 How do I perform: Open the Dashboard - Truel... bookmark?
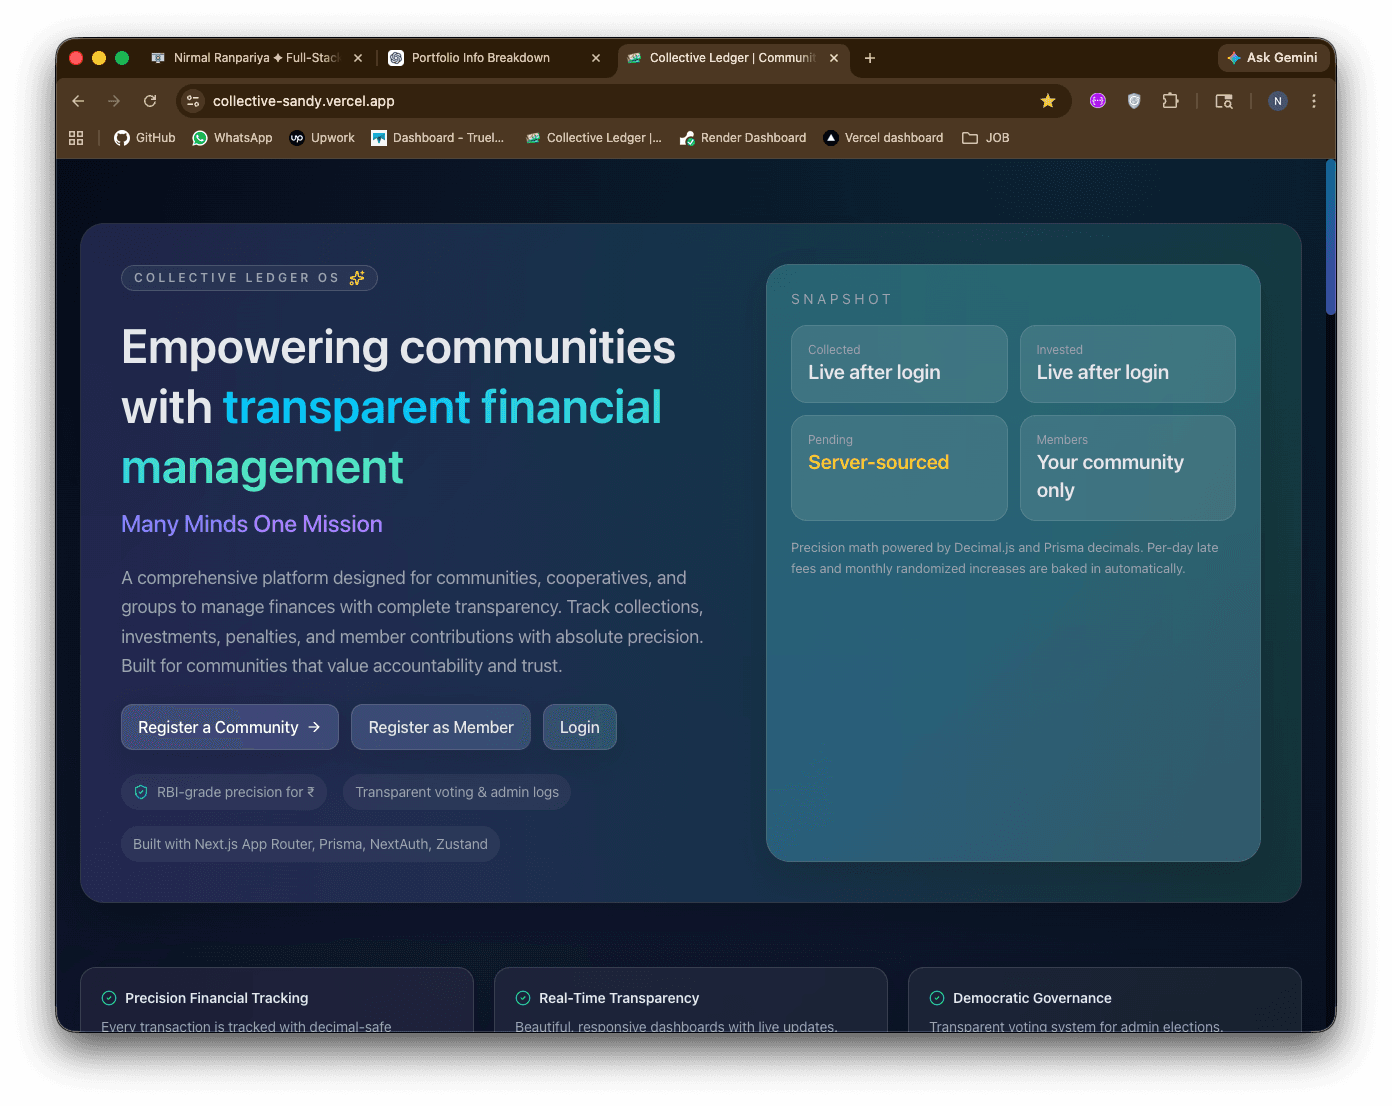tap(437, 138)
